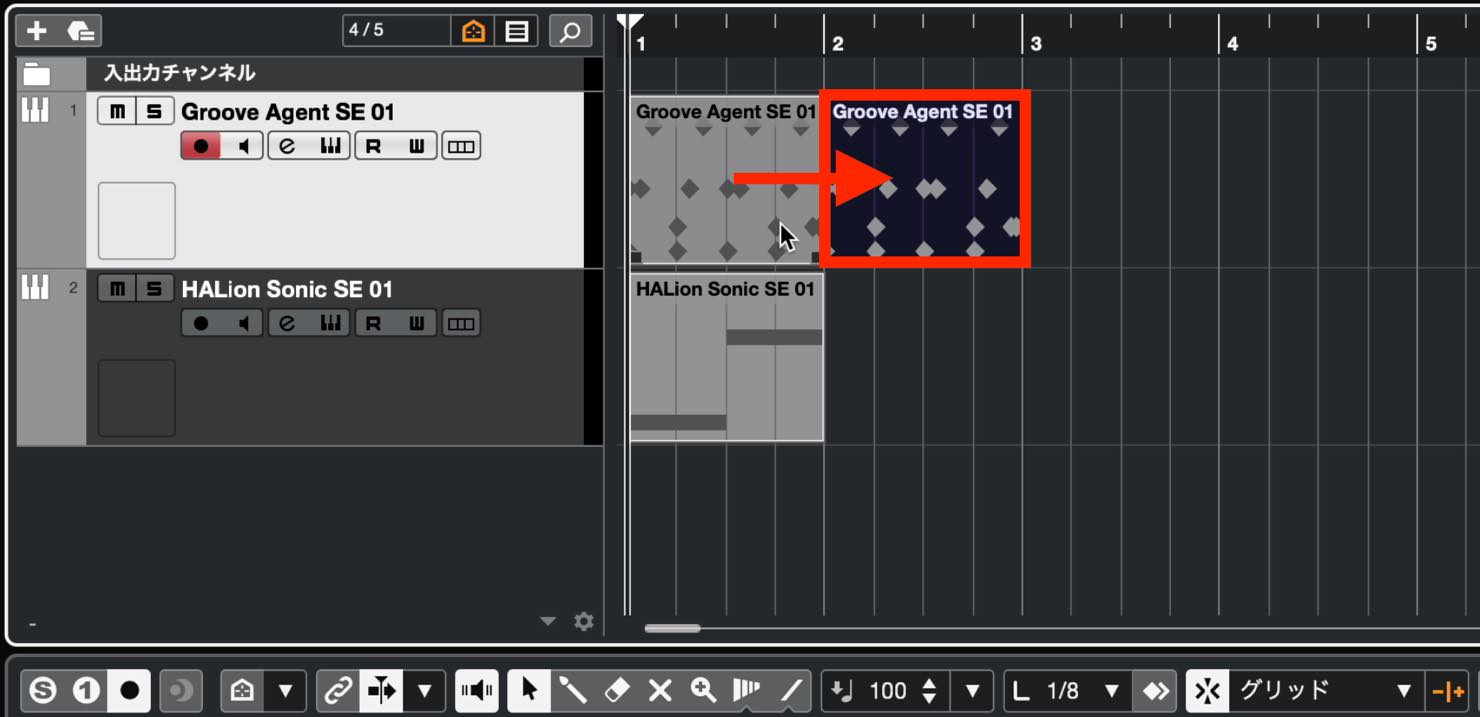
Task: Open channel settings (e) for HALion Sonic SE 01
Action: 288,323
